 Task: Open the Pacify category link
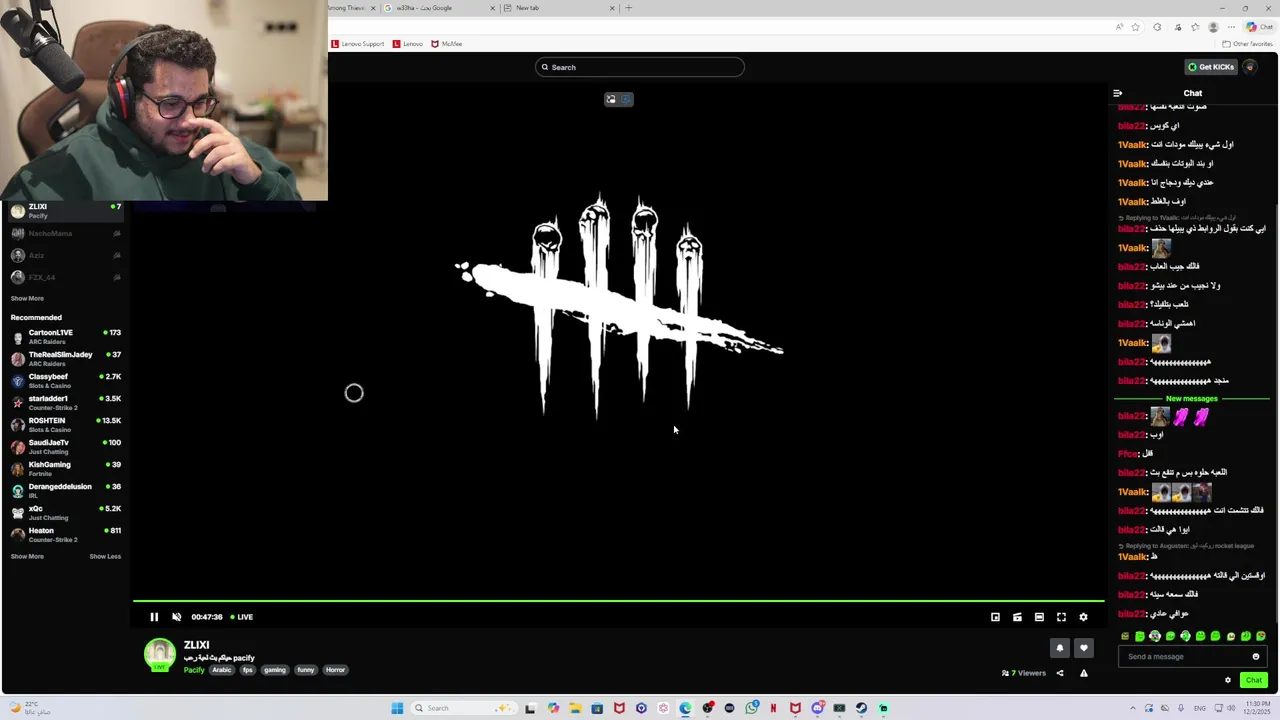click(194, 670)
